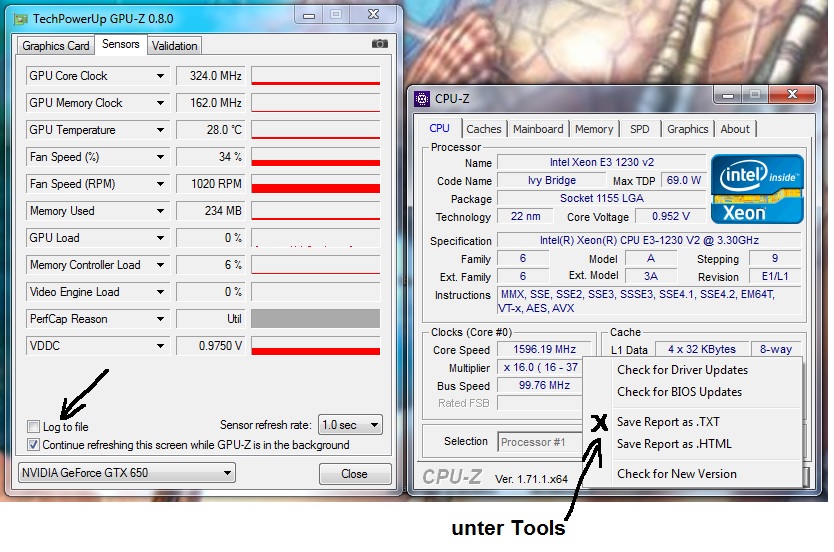Choose Save Report as .HTML
834x552 pixels.
pyautogui.click(x=674, y=444)
